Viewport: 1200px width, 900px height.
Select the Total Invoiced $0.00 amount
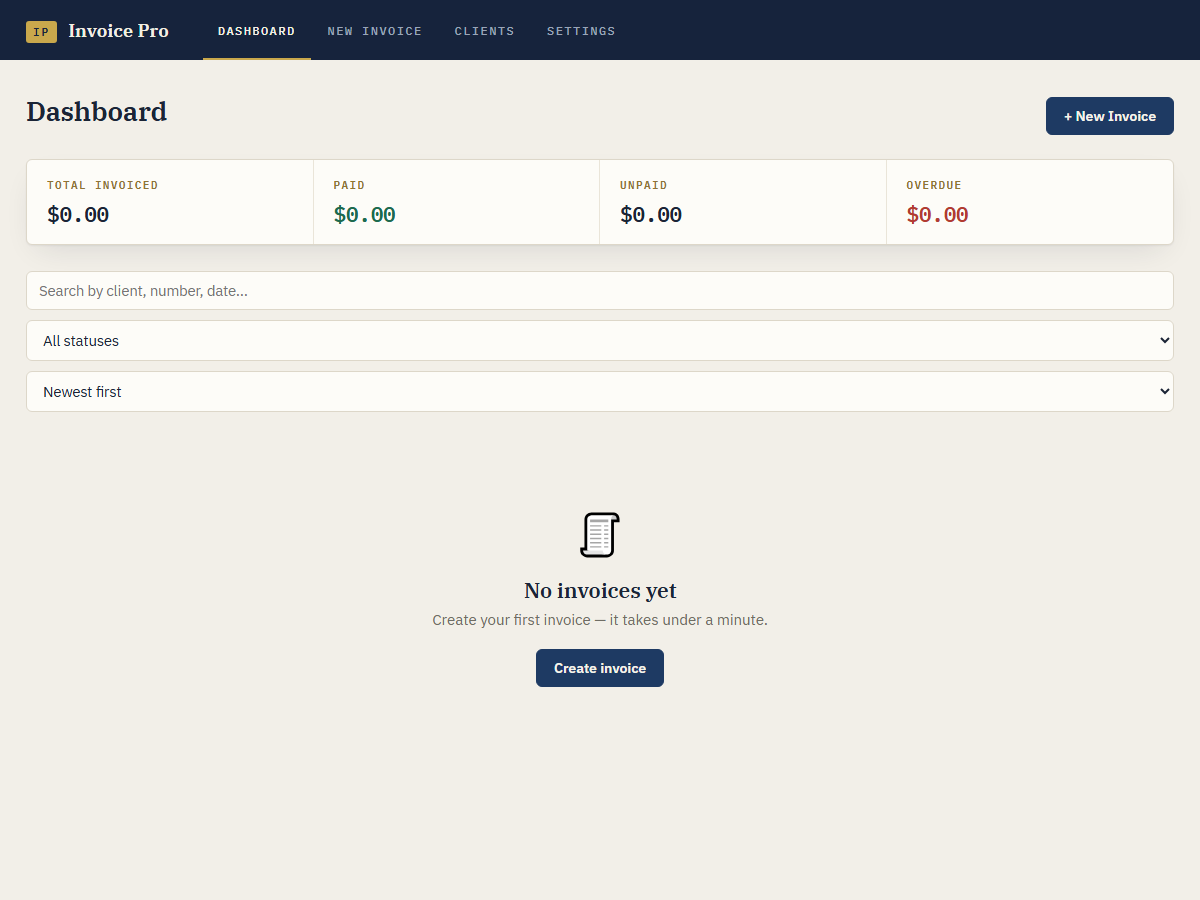pyautogui.click(x=78, y=215)
